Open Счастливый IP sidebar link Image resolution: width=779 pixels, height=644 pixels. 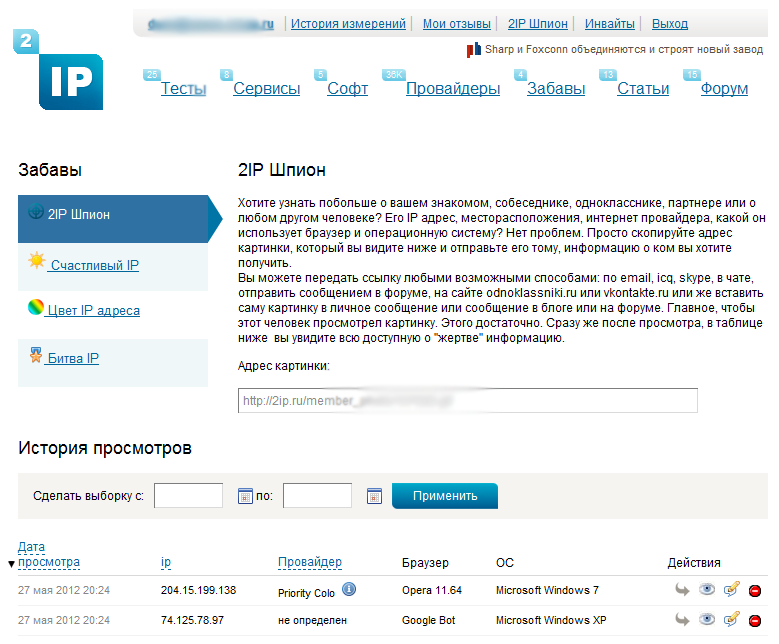(x=93, y=265)
